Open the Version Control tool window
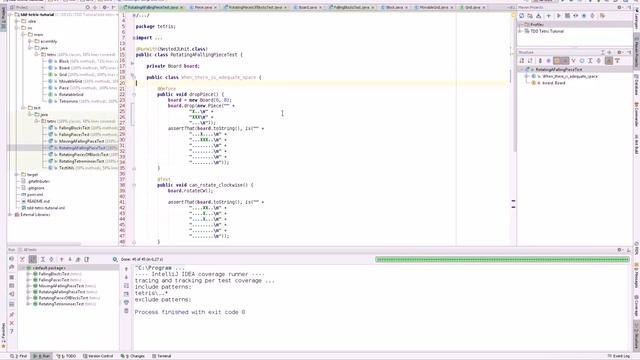 pos(98,356)
